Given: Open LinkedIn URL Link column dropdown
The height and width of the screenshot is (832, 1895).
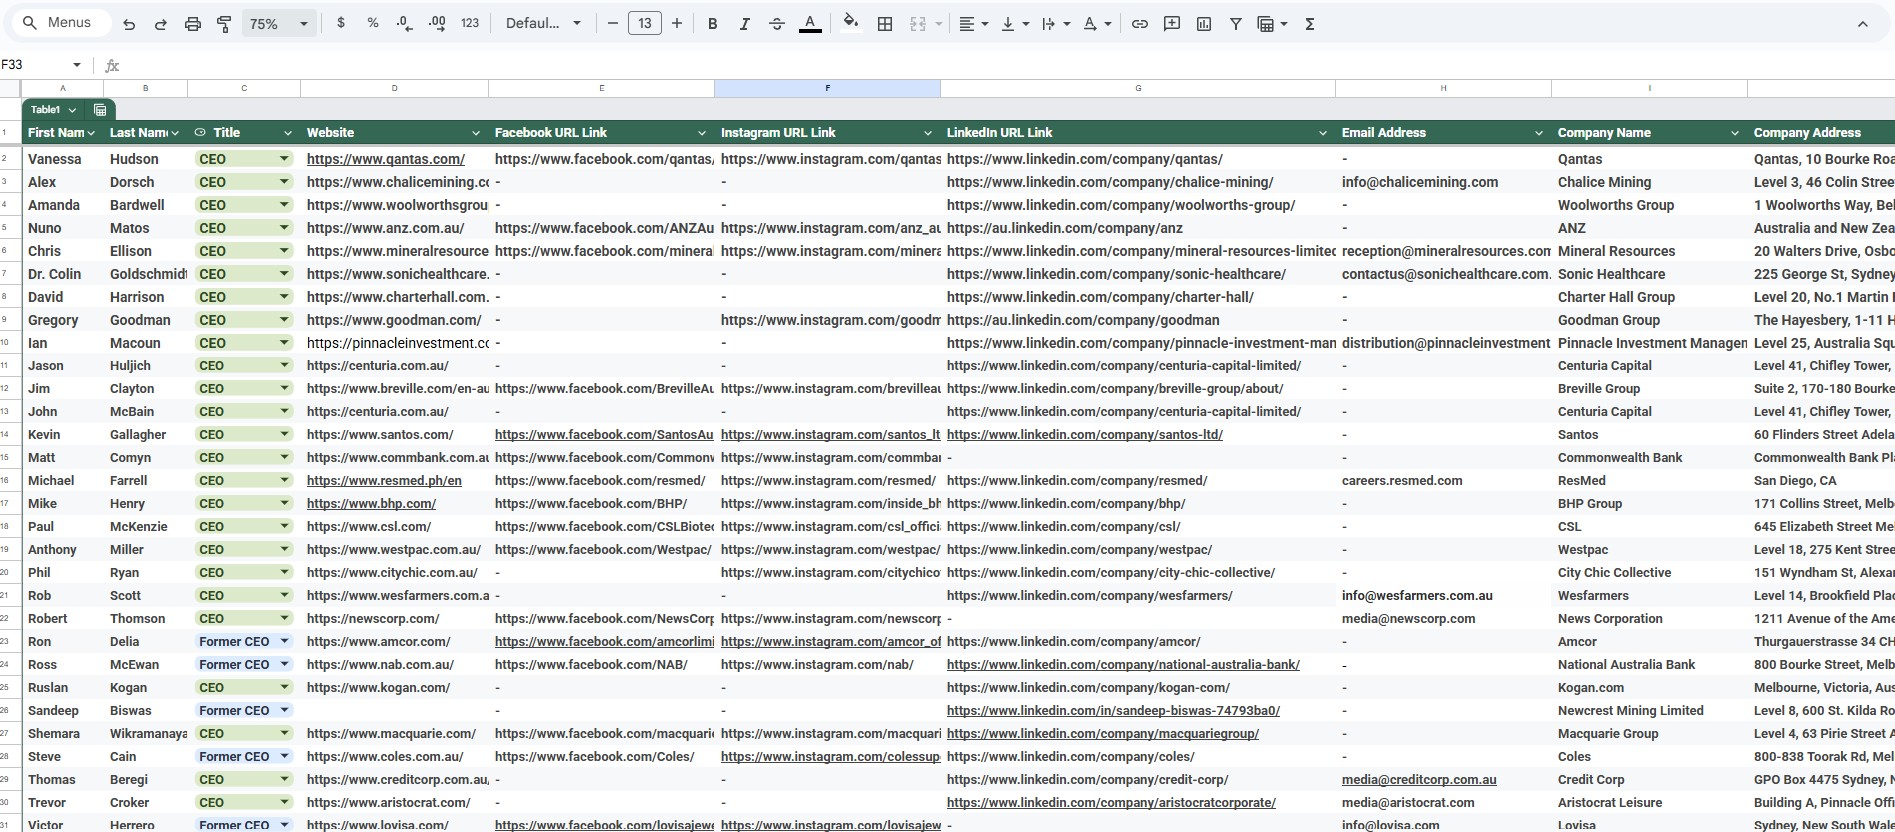Looking at the screenshot, I should pyautogui.click(x=1323, y=133).
